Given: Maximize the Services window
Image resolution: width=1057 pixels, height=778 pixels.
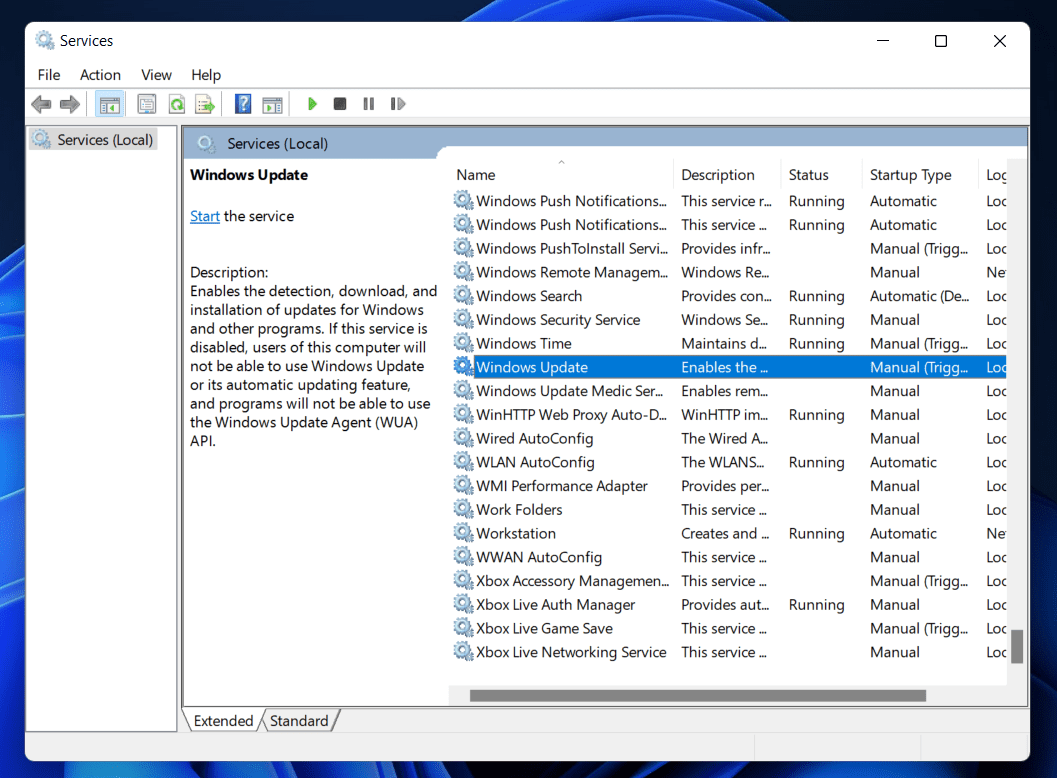Looking at the screenshot, I should tap(941, 41).
